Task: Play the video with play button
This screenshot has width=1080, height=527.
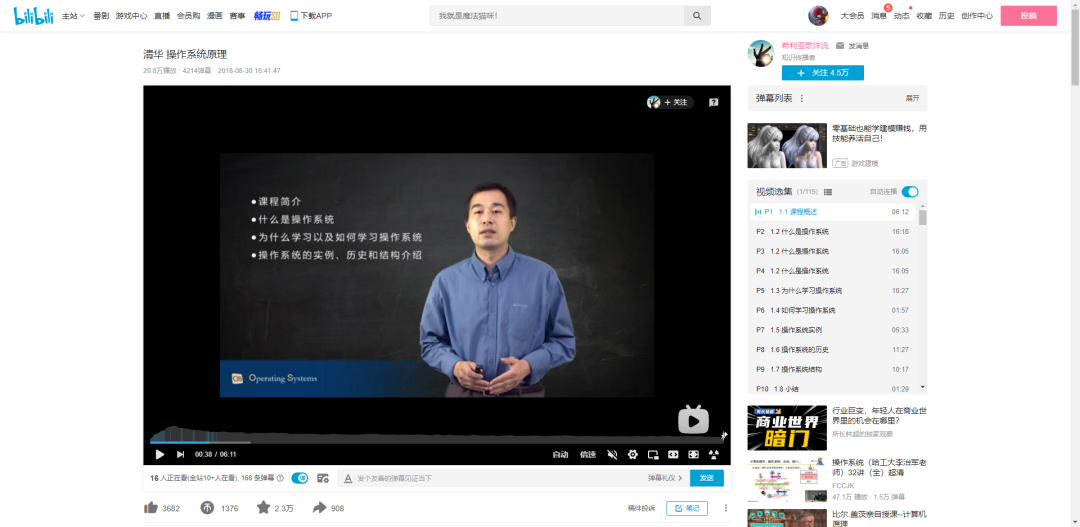Action: pyautogui.click(x=160, y=454)
